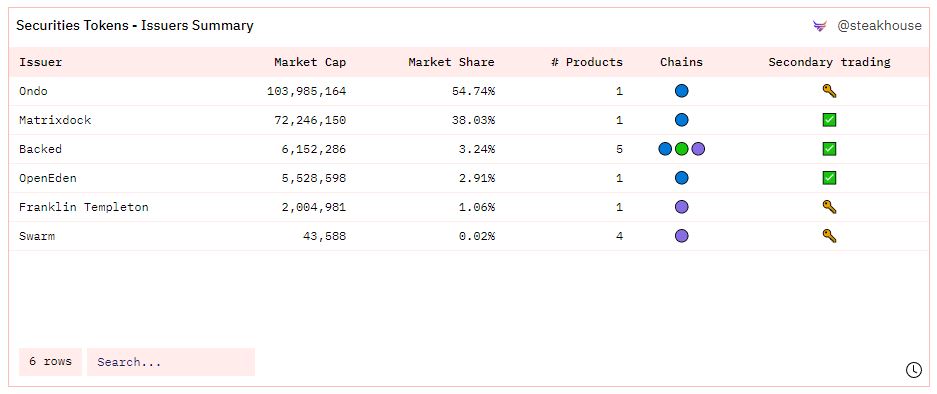Click the products count 1 for OpenEden
Screen dimensions: 937x394
[619, 178]
